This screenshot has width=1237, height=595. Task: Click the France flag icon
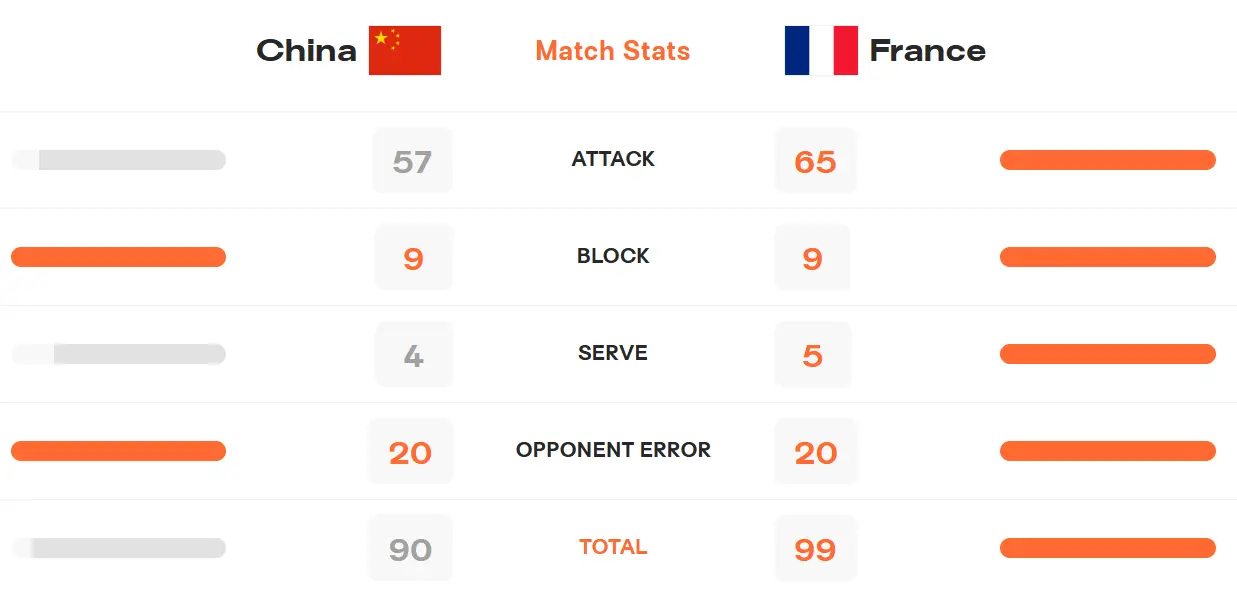(821, 51)
